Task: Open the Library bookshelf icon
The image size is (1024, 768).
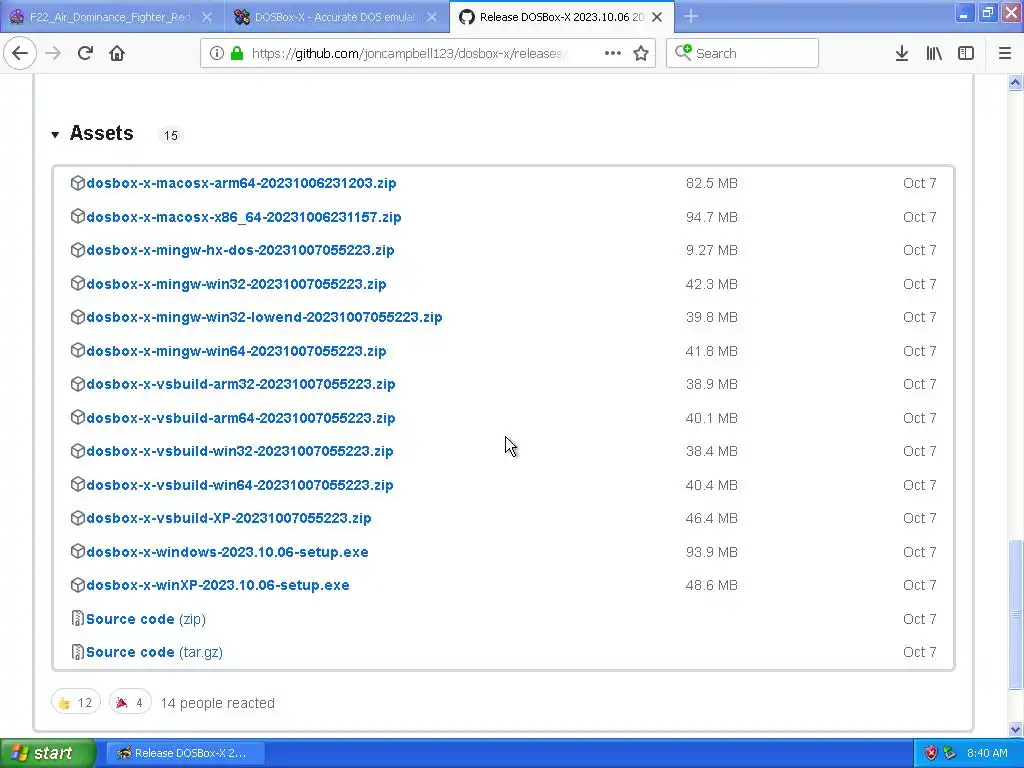Action: pos(934,53)
